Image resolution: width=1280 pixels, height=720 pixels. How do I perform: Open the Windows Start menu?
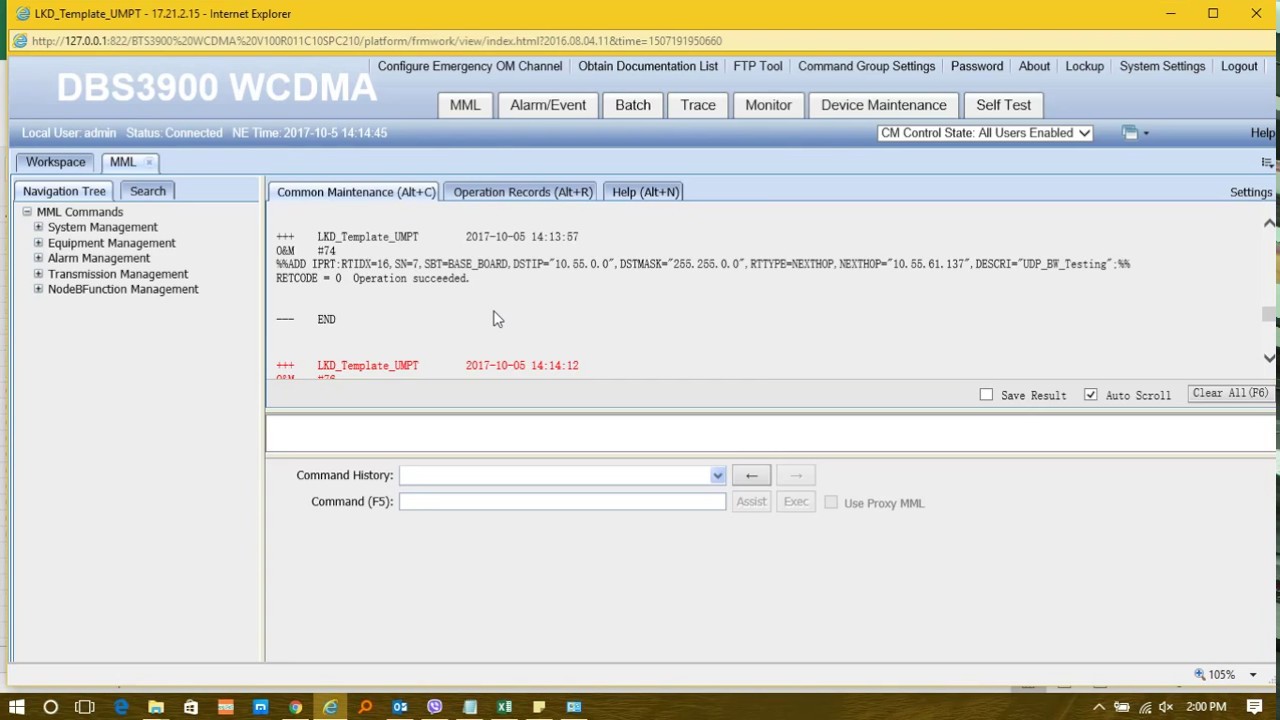click(16, 707)
